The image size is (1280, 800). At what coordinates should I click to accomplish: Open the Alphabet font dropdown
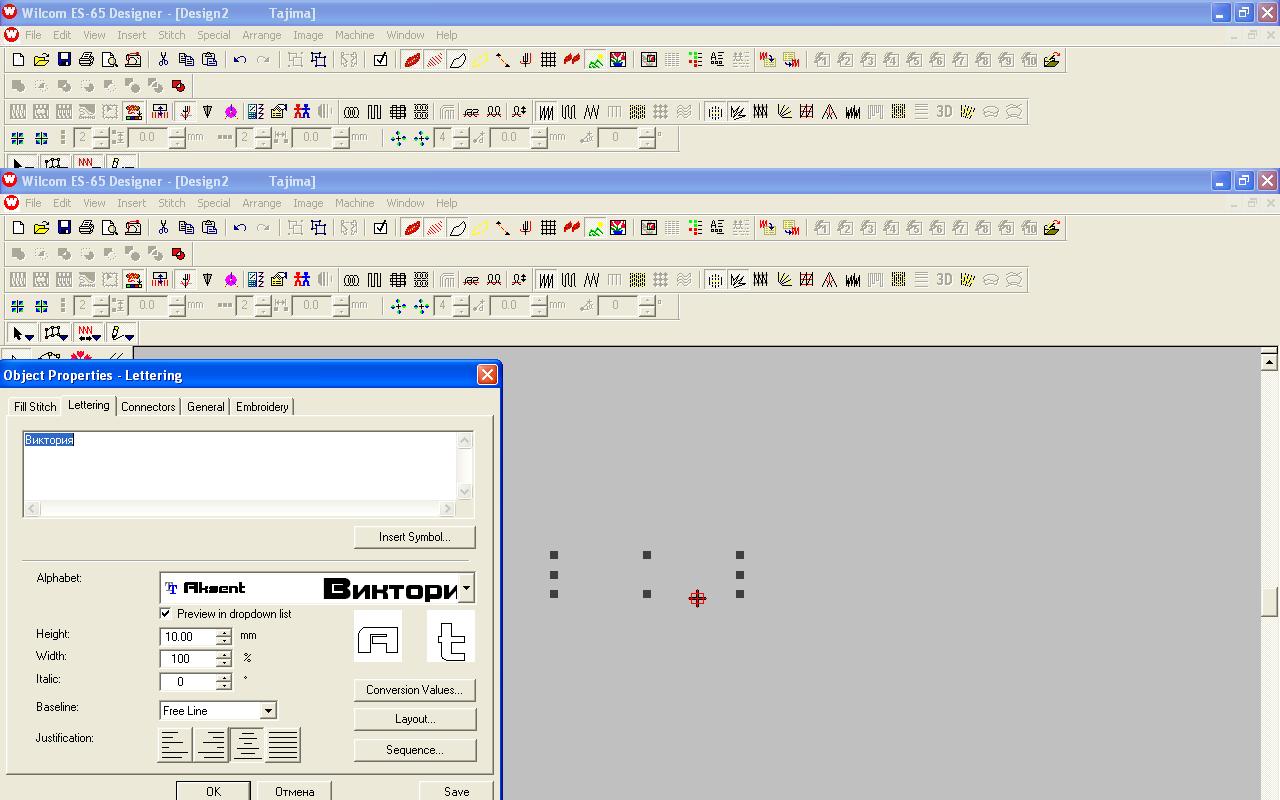click(466, 588)
